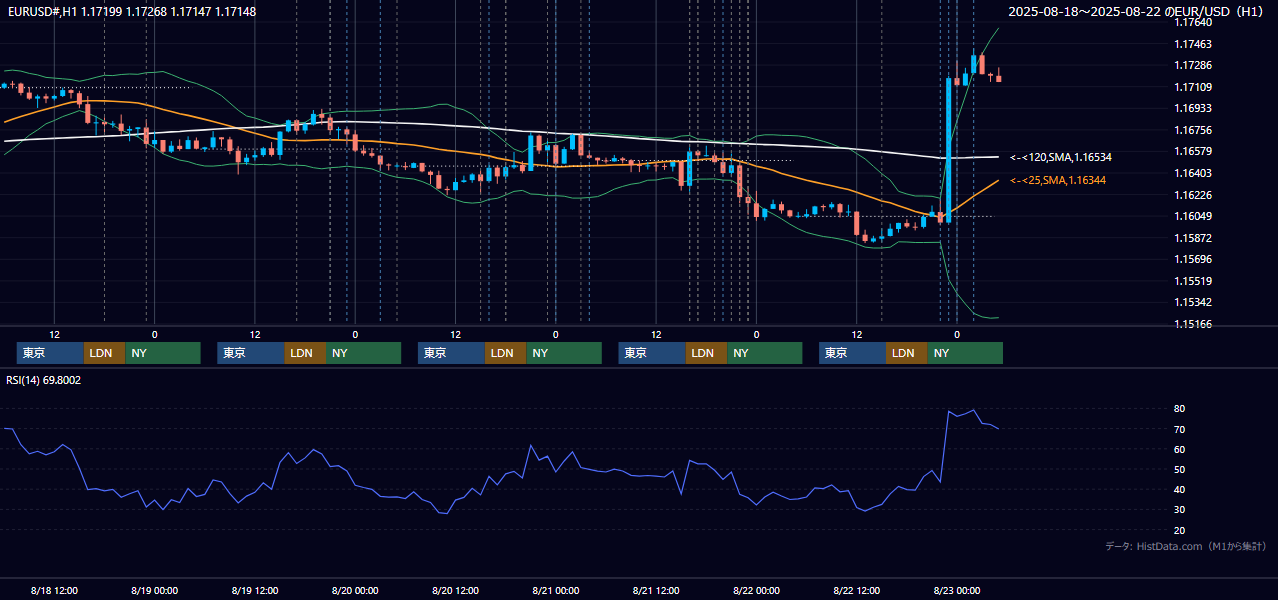Click price axis value 1.16226
Image resolution: width=1278 pixels, height=600 pixels.
tap(1193, 195)
